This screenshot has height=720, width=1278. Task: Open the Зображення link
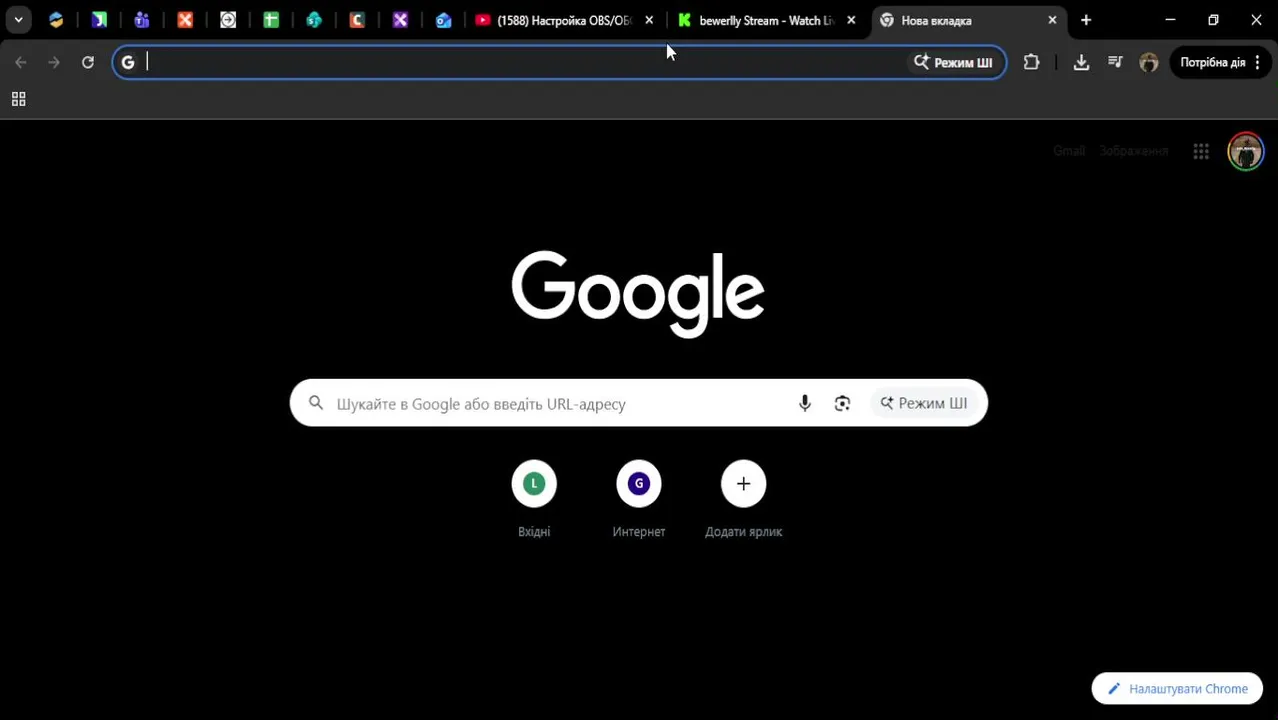point(1133,151)
